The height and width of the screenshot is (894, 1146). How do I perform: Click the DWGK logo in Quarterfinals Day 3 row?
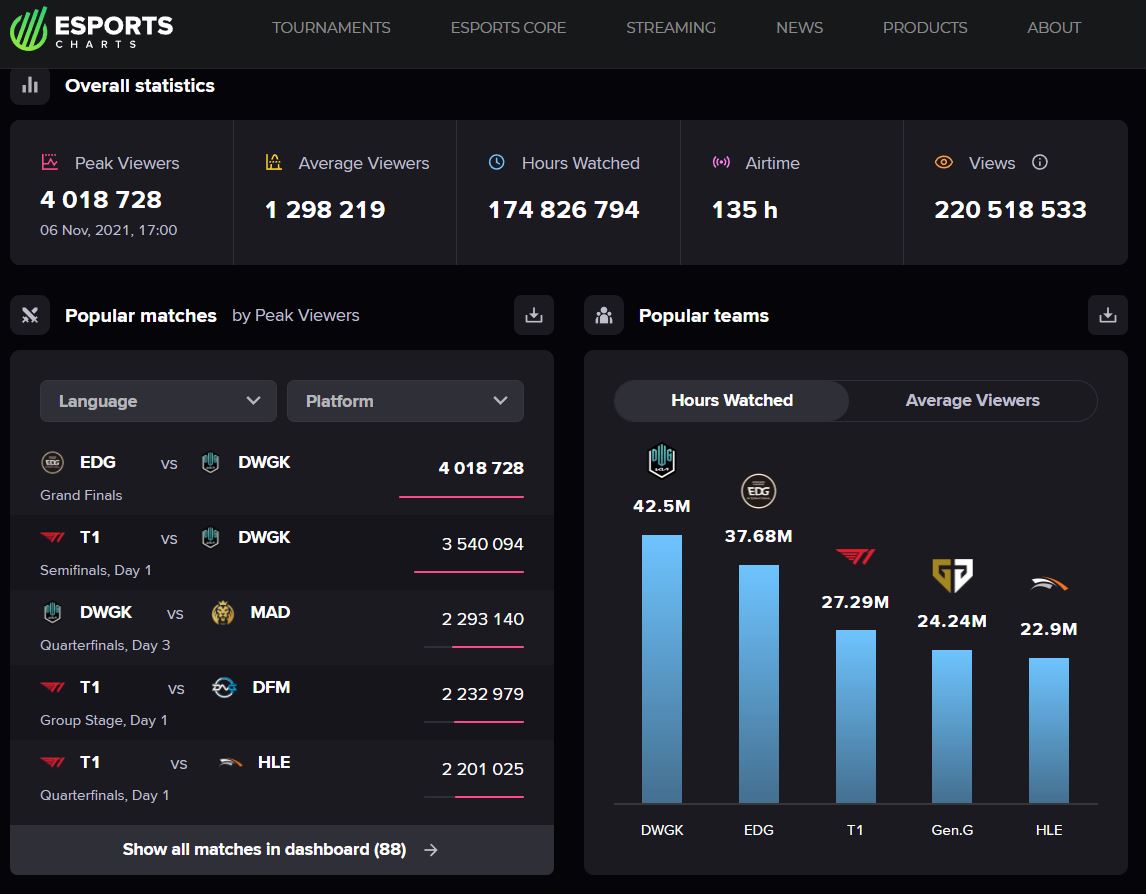[53, 612]
